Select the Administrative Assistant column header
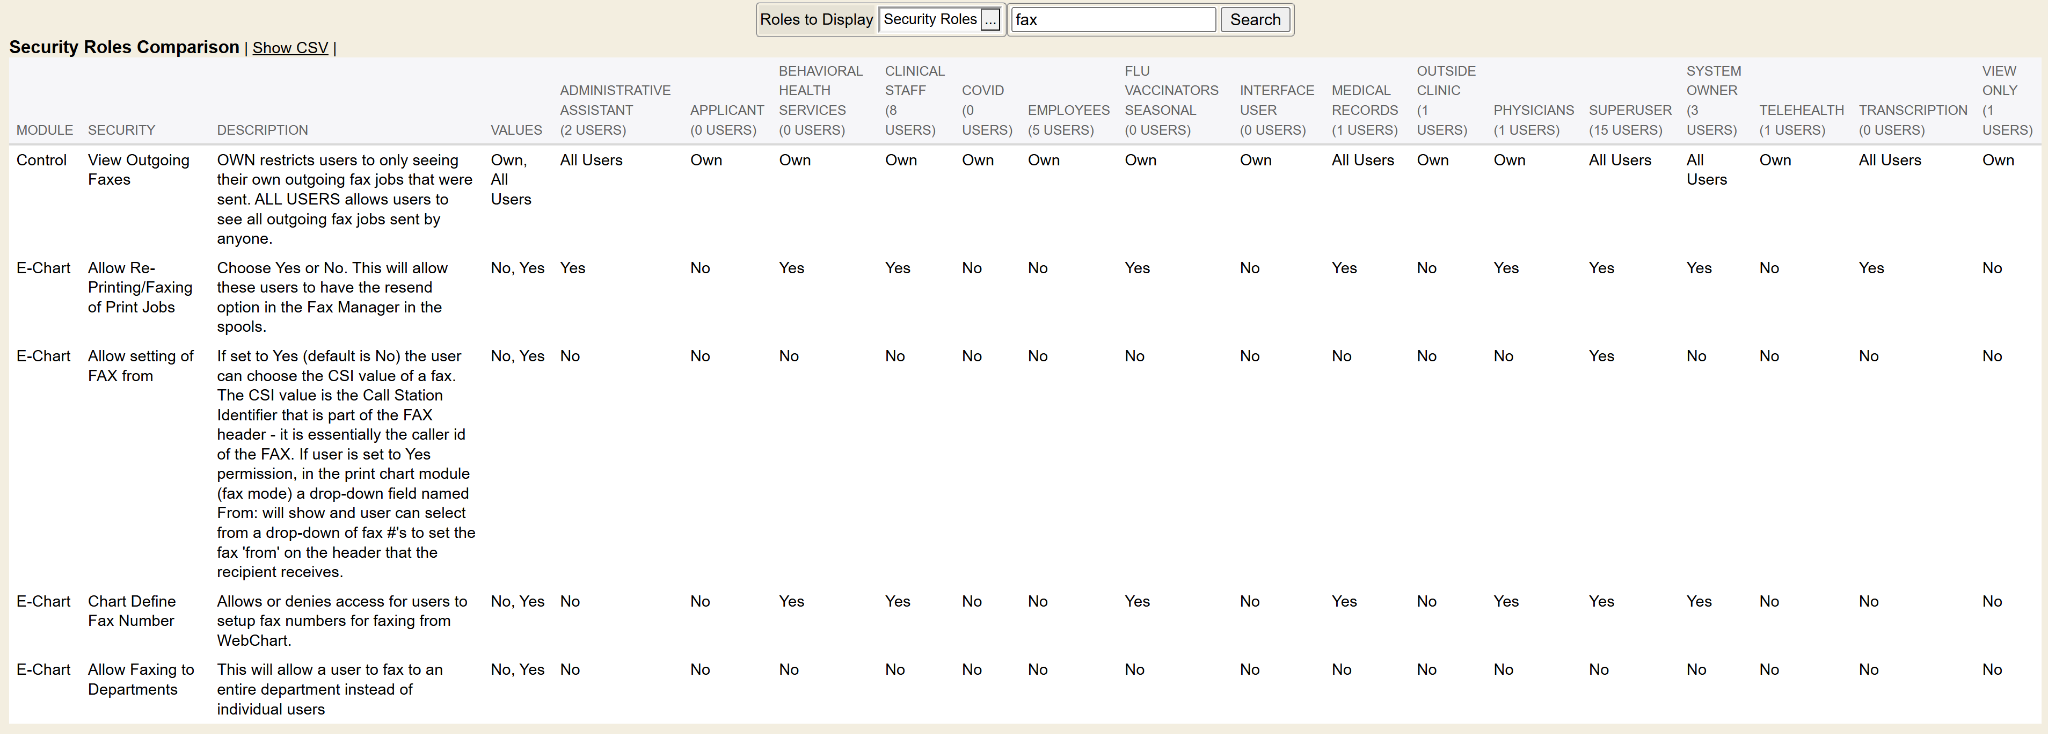The image size is (2048, 734). (x=614, y=110)
